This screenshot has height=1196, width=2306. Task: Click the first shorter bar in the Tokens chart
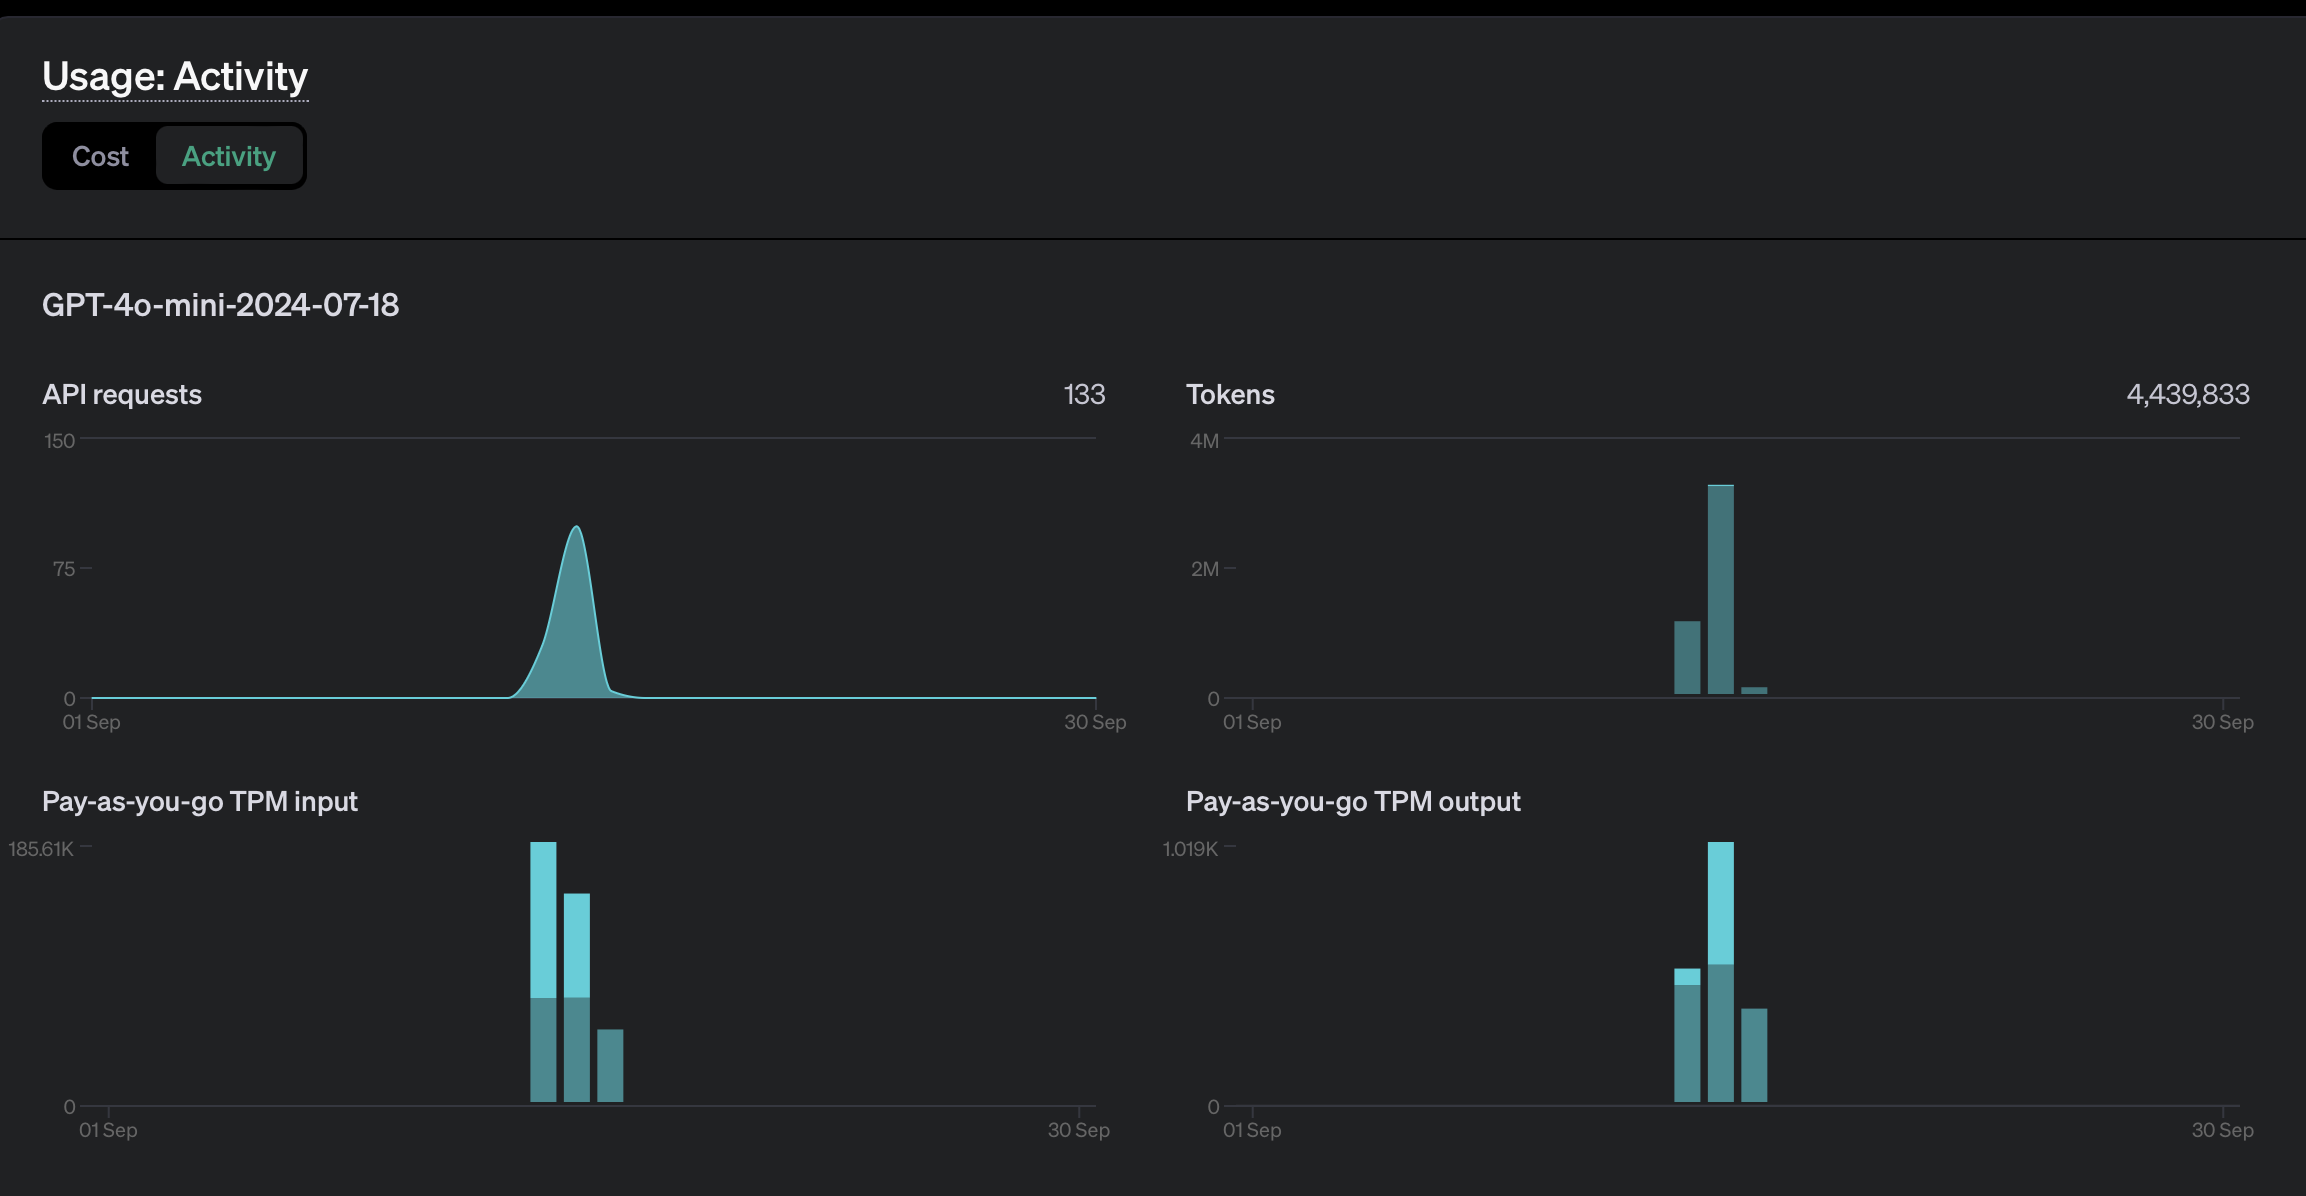point(1687,657)
